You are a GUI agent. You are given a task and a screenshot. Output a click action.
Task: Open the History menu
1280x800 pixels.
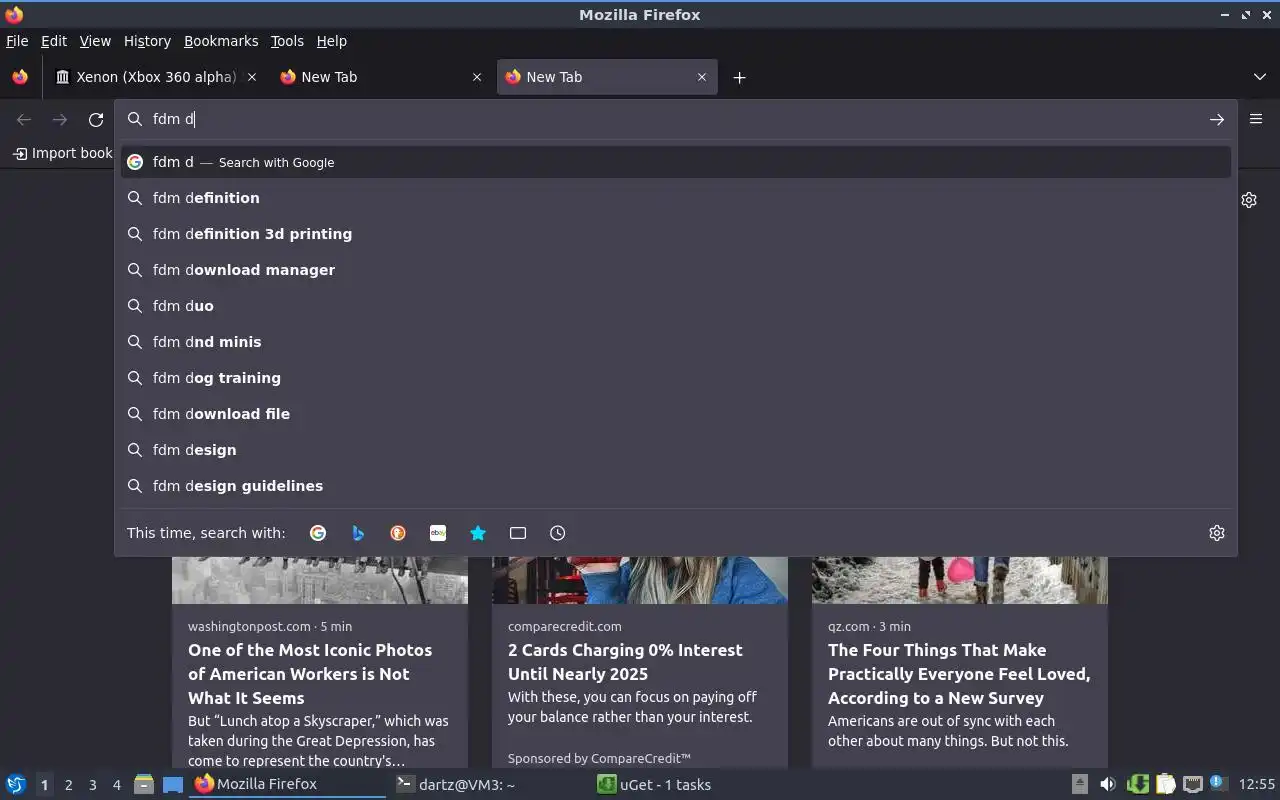click(x=147, y=41)
